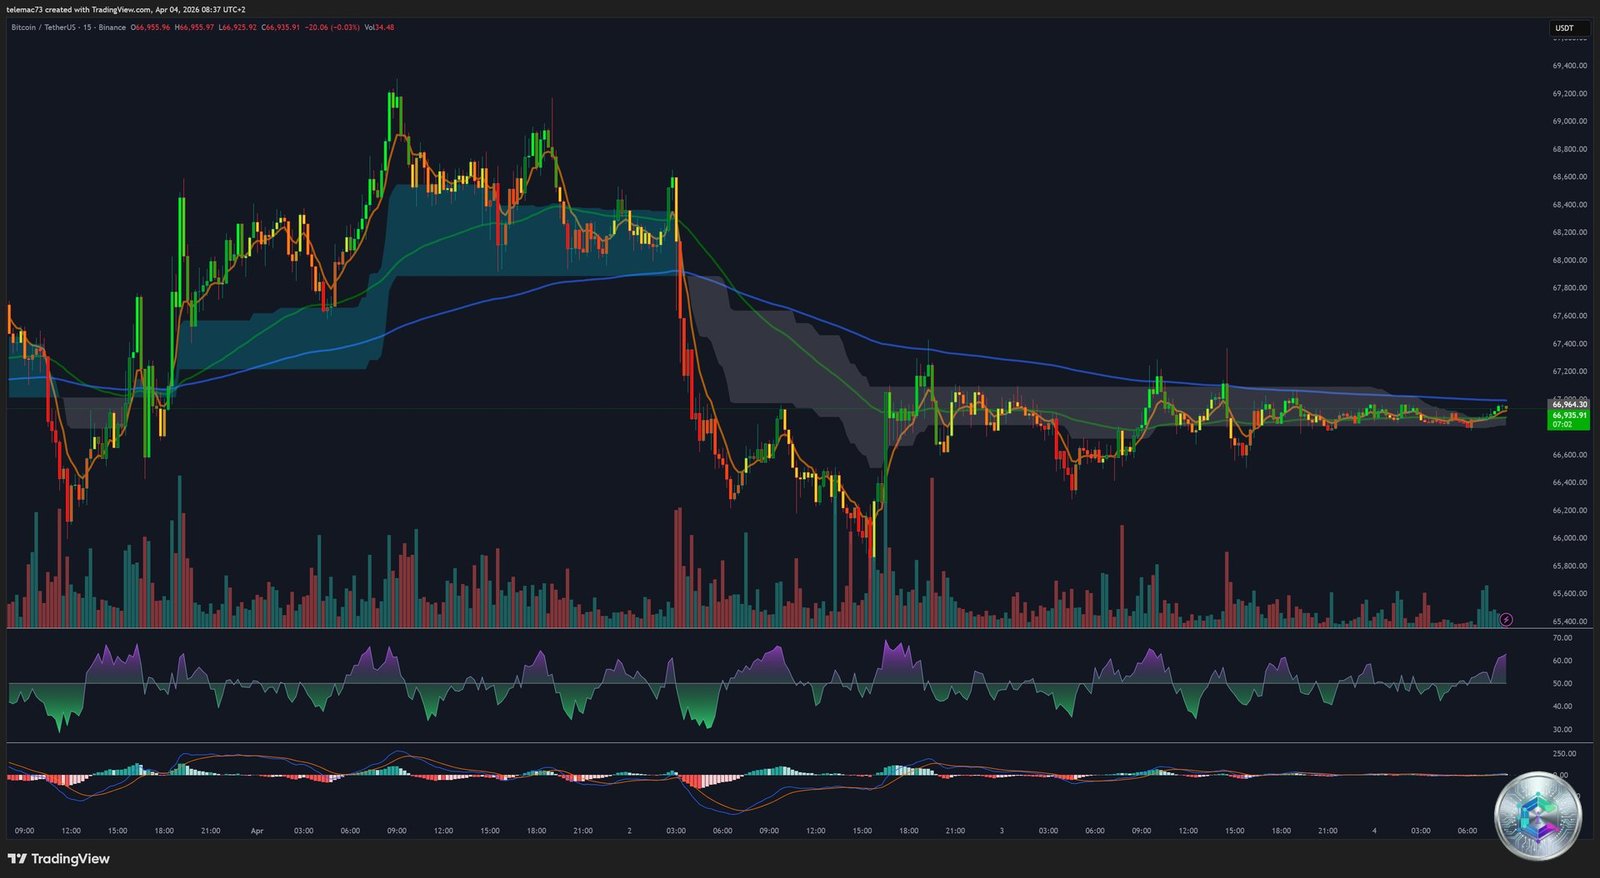Viewport: 1600px width, 878px height.
Task: Click the 66,600.00 price scale label
Action: click(x=1569, y=454)
